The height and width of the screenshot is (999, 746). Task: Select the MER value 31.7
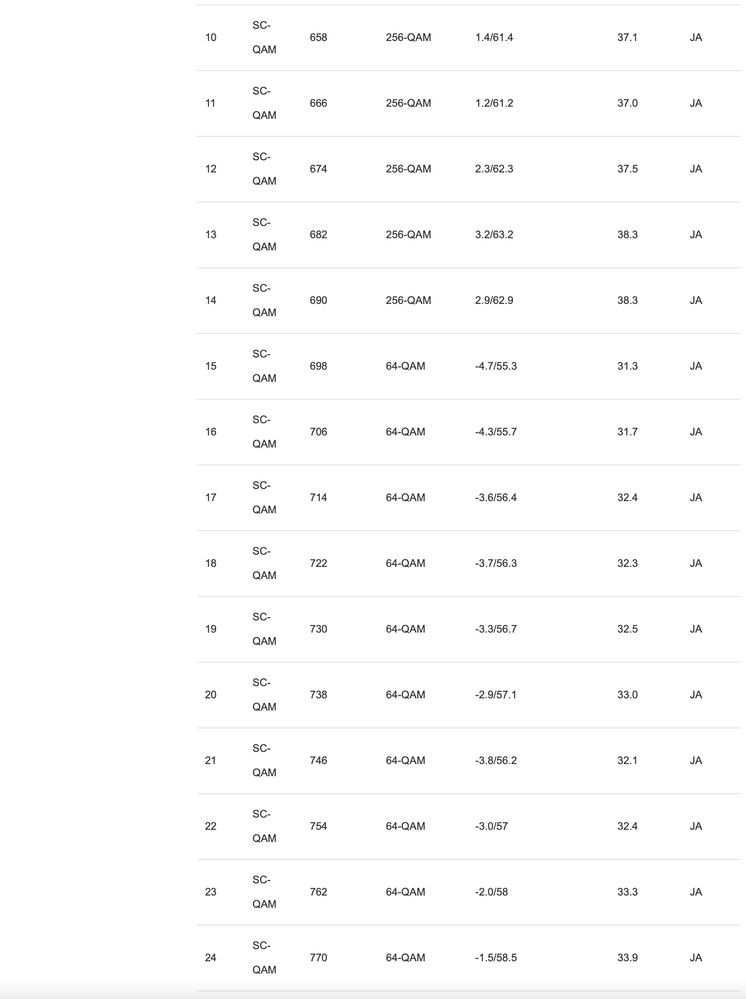(627, 432)
